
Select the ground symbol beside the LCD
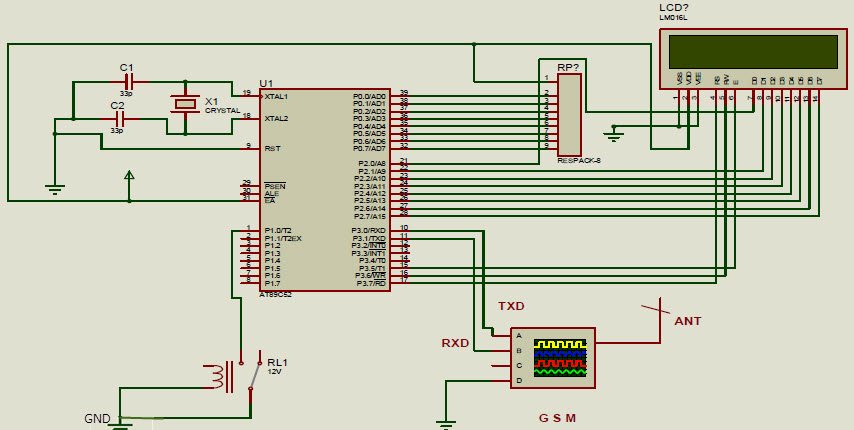[614, 134]
